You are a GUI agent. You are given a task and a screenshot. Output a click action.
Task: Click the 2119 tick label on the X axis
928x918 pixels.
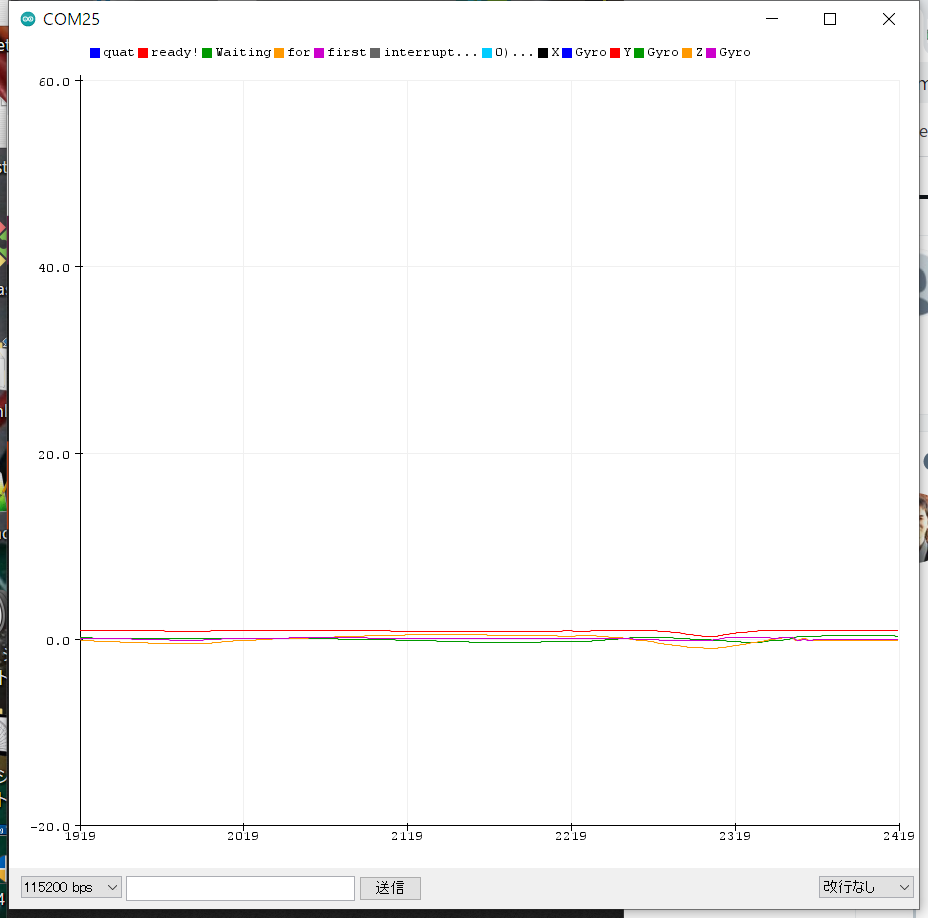(x=407, y=835)
